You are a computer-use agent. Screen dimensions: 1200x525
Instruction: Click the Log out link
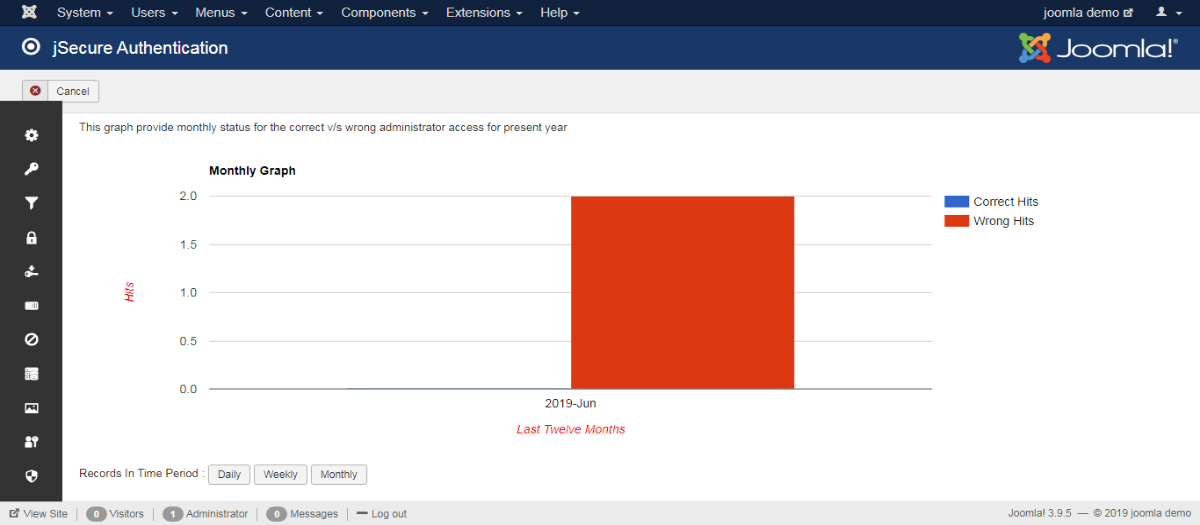point(382,514)
